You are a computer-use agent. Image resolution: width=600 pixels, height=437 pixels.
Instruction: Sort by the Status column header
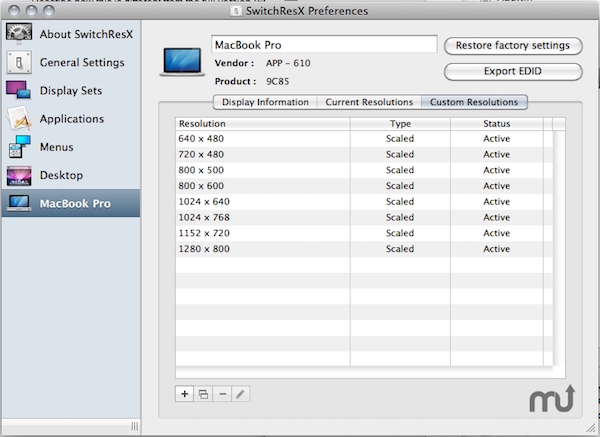tap(497, 124)
